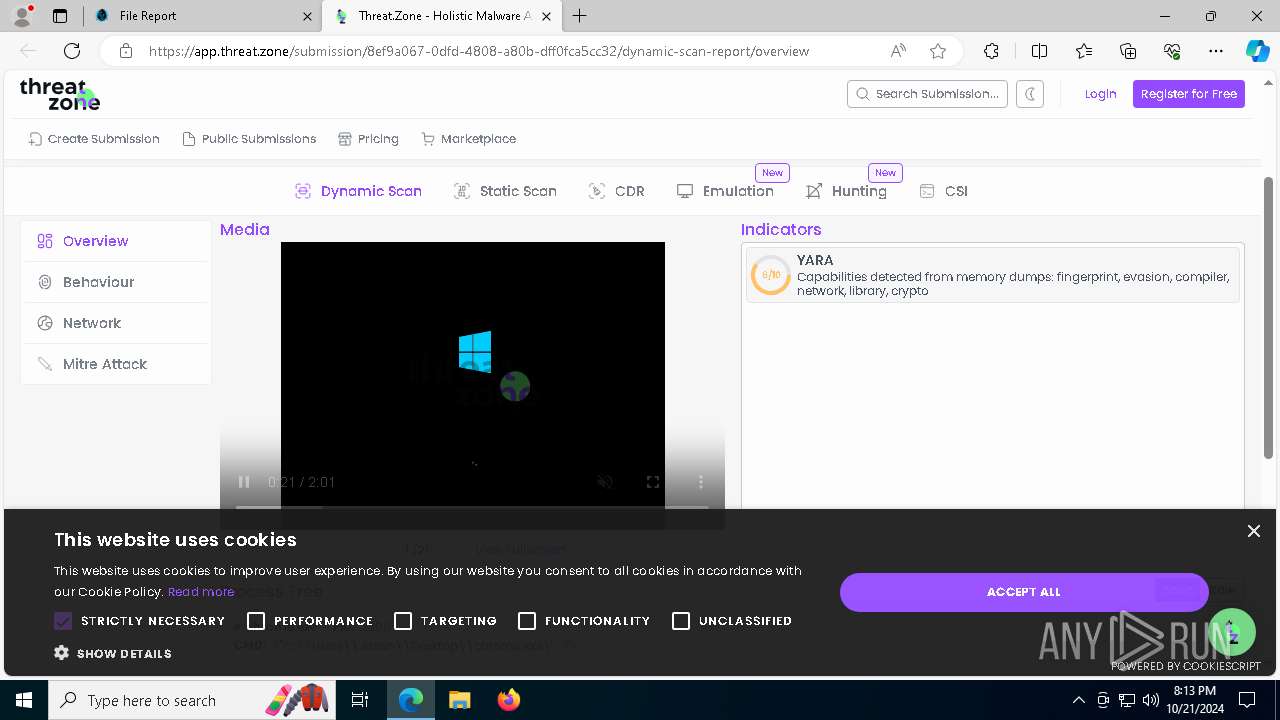Click Register for Free button
This screenshot has width=1280, height=720.
click(1188, 94)
